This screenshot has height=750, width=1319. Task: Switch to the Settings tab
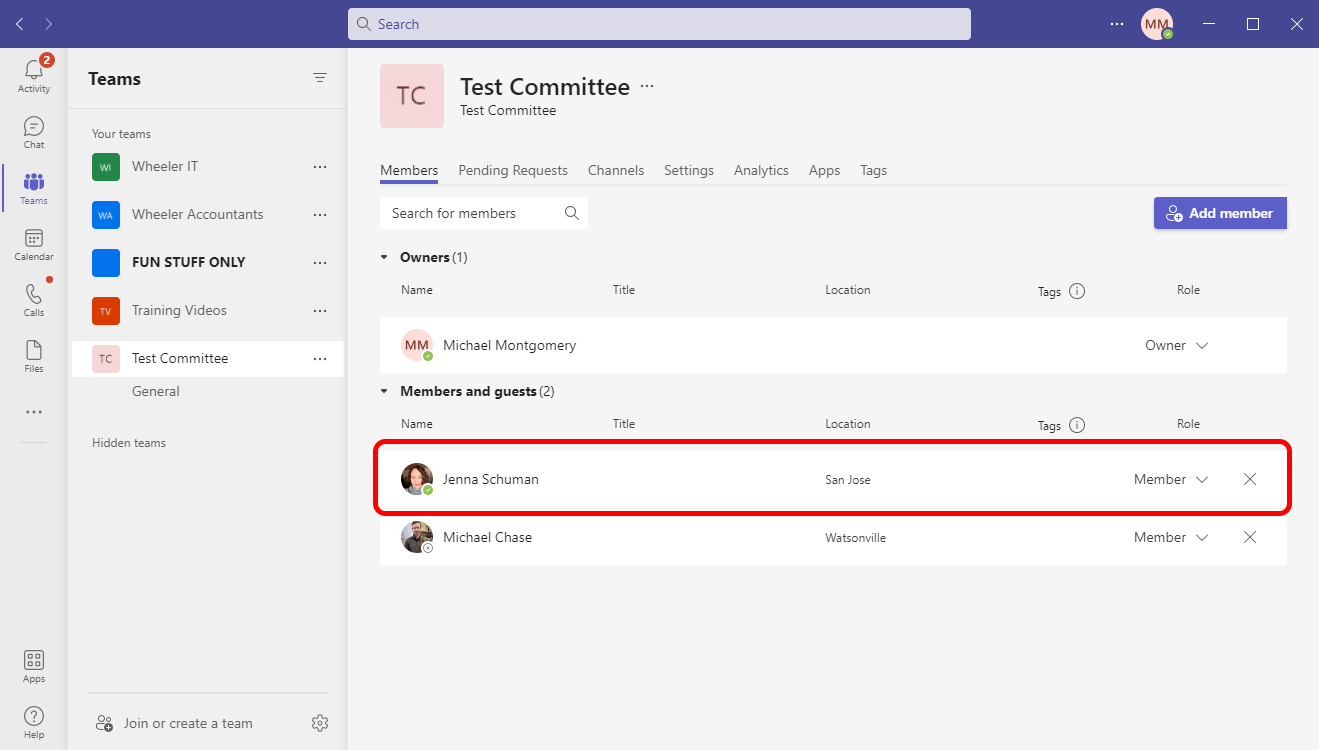click(x=689, y=170)
